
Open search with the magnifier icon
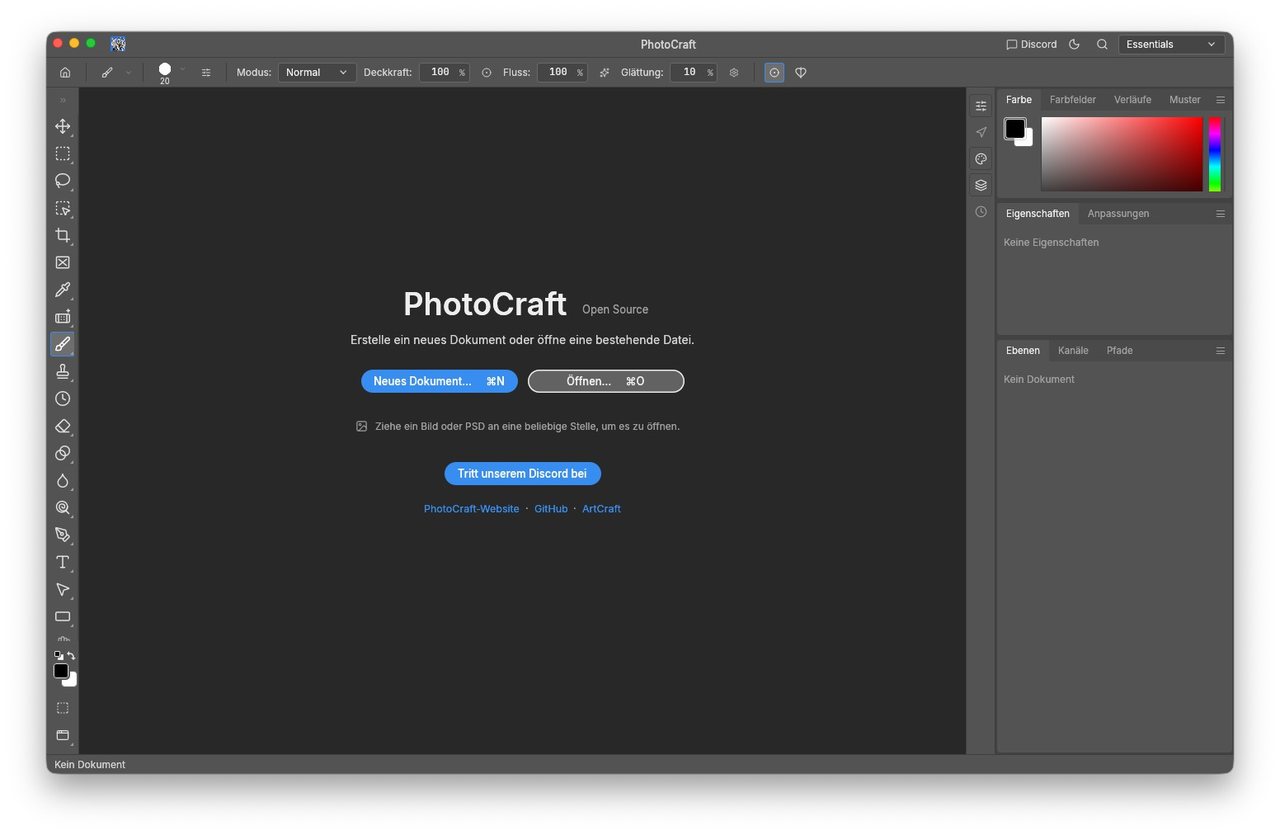pyautogui.click(x=1102, y=44)
